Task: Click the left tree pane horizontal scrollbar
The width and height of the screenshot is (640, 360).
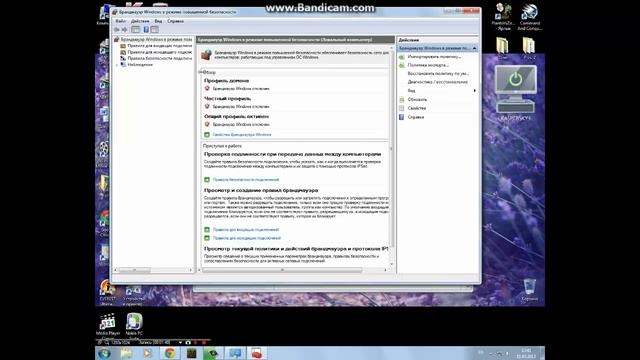Action: pos(135,270)
